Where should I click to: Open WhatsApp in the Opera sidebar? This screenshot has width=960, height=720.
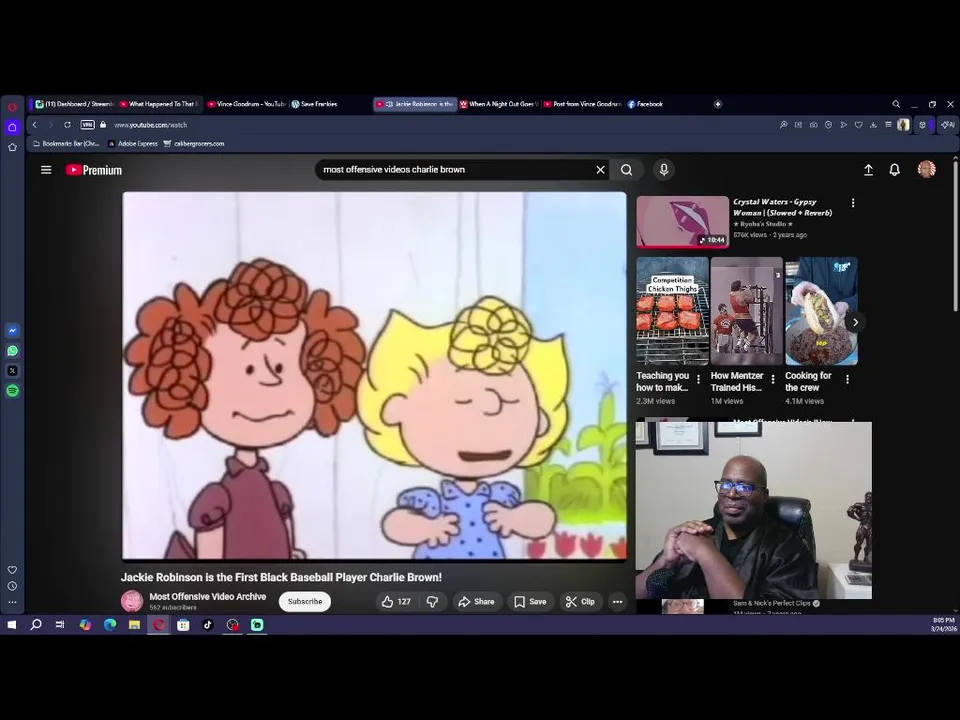pos(12,351)
